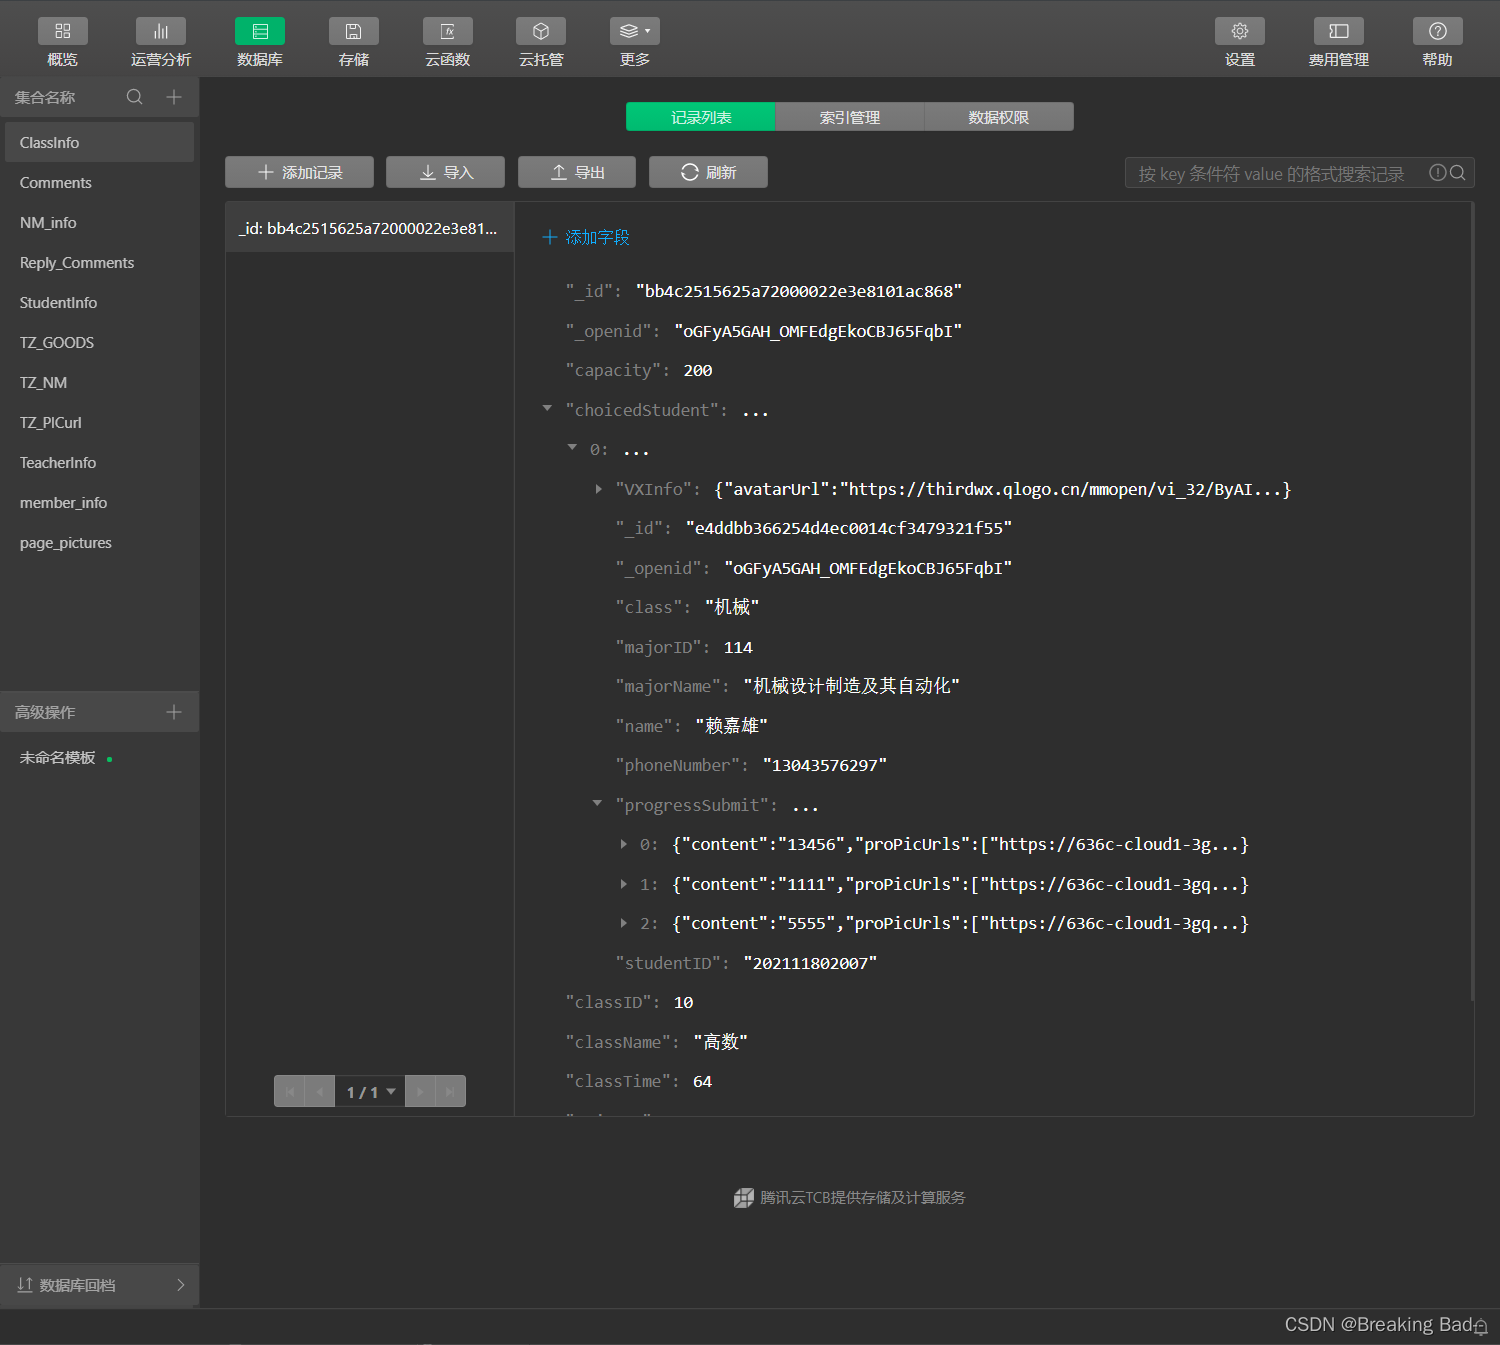Open the 云函数 cloud functions icon
This screenshot has height=1345, width=1500.
(x=448, y=31)
